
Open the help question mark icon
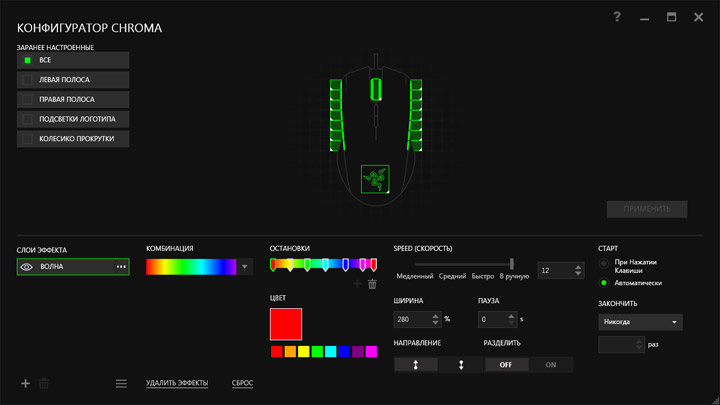click(x=617, y=17)
